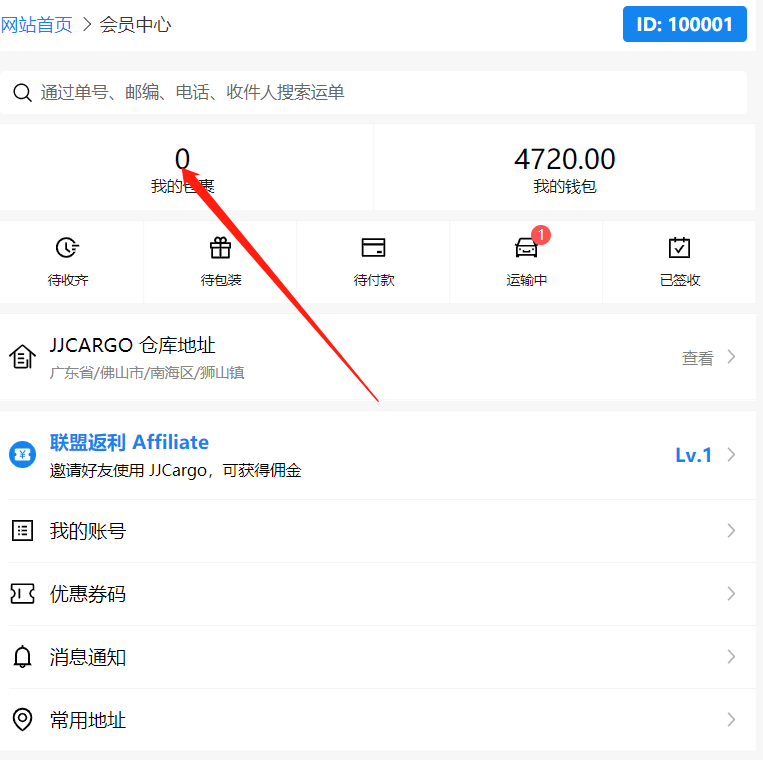
Task: Expand the 常用地址 row chevron
Action: click(x=731, y=720)
